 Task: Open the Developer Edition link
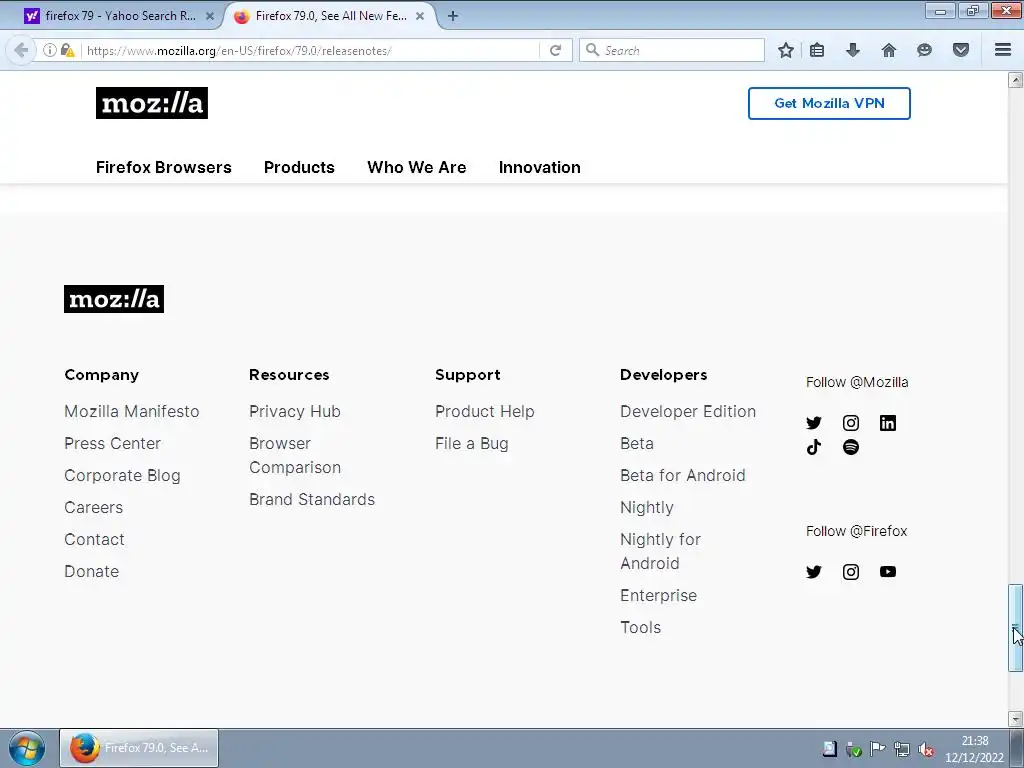click(688, 411)
